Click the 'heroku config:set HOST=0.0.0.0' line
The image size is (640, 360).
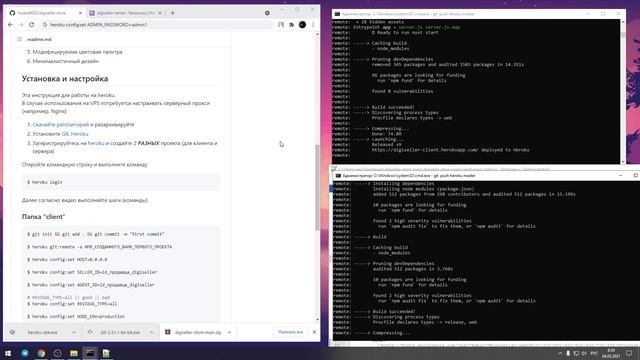click(x=67, y=260)
